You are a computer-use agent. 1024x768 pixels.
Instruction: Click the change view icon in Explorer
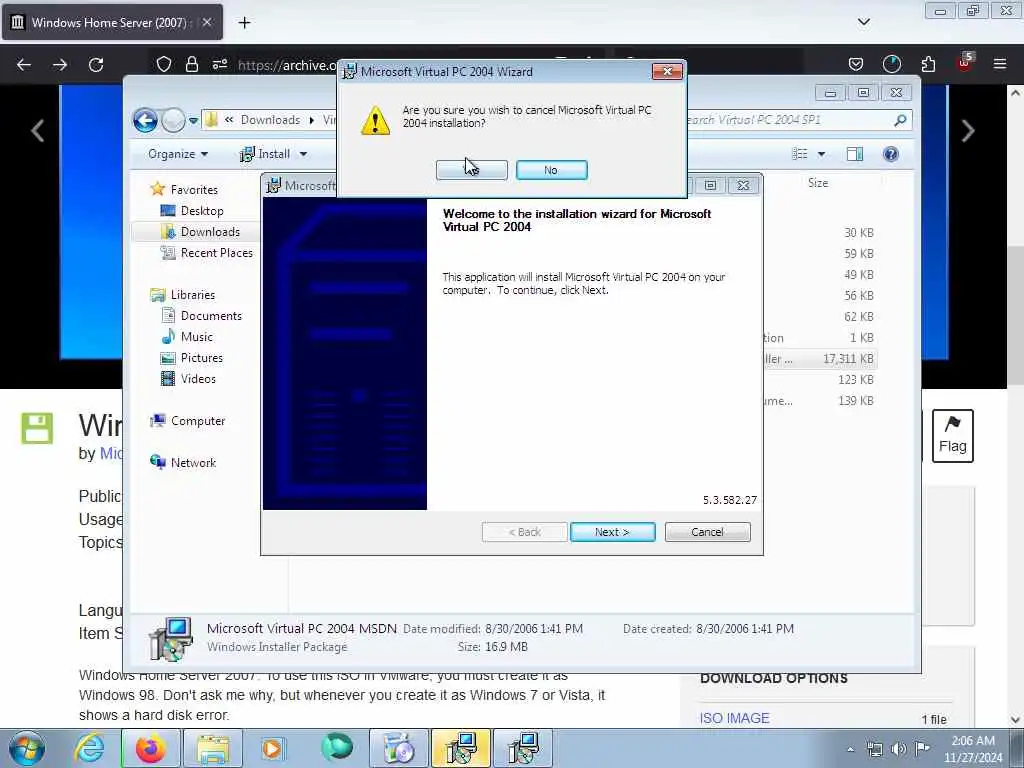pos(800,154)
